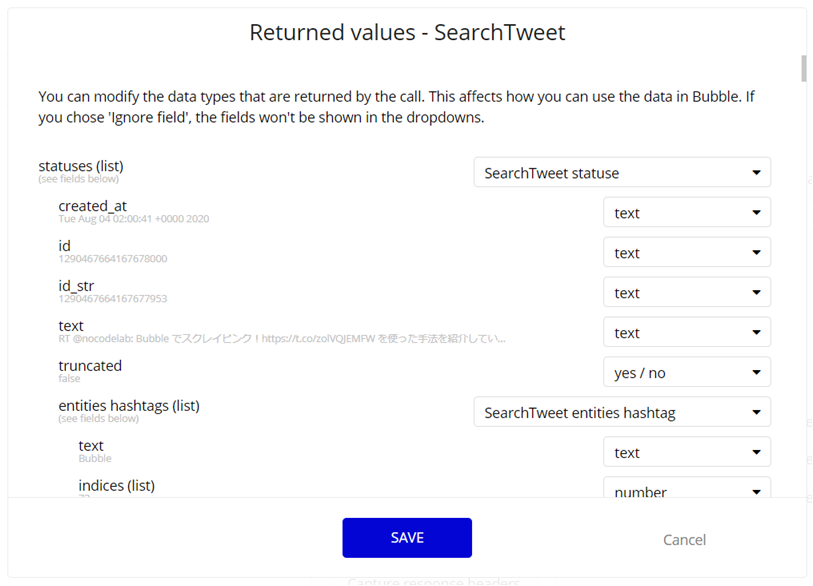Select data type for tweet text field
Image resolution: width=813 pixels, height=586 pixels.
(x=686, y=332)
